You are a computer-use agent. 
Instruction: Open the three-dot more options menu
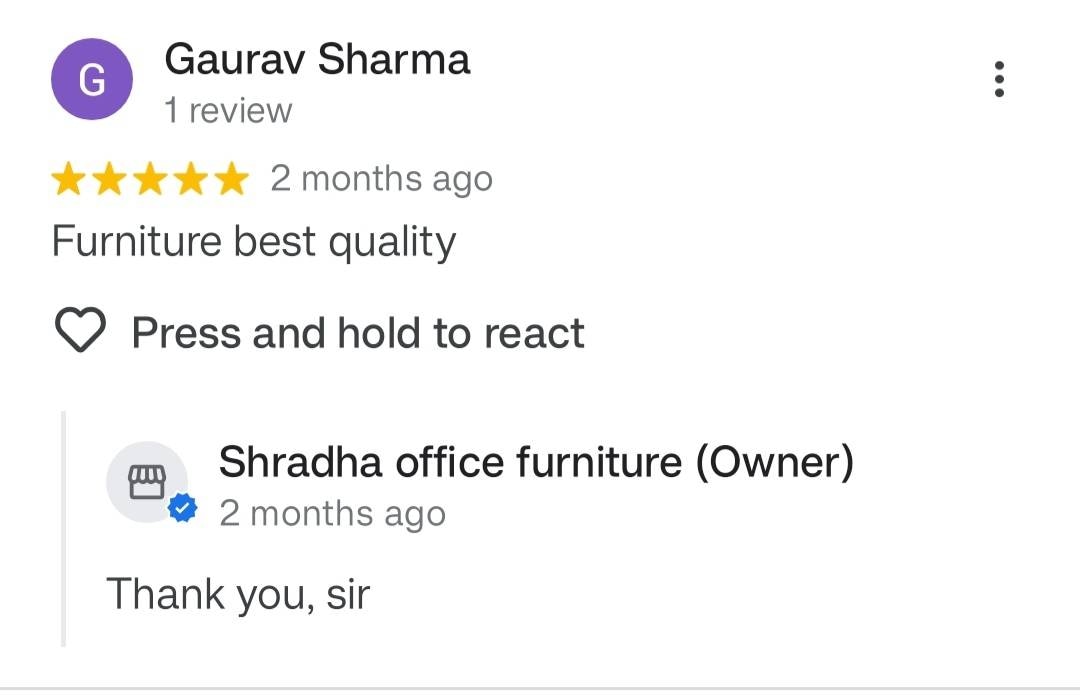999,79
